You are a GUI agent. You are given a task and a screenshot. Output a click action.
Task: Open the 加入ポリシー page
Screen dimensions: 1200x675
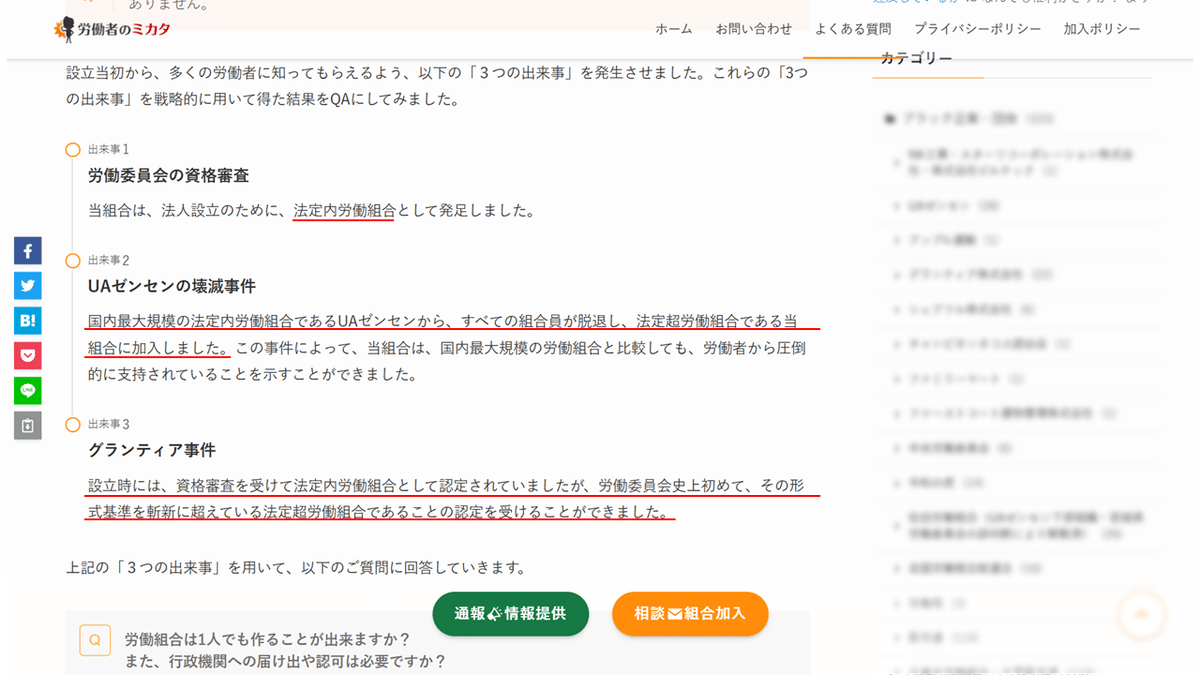[1102, 29]
